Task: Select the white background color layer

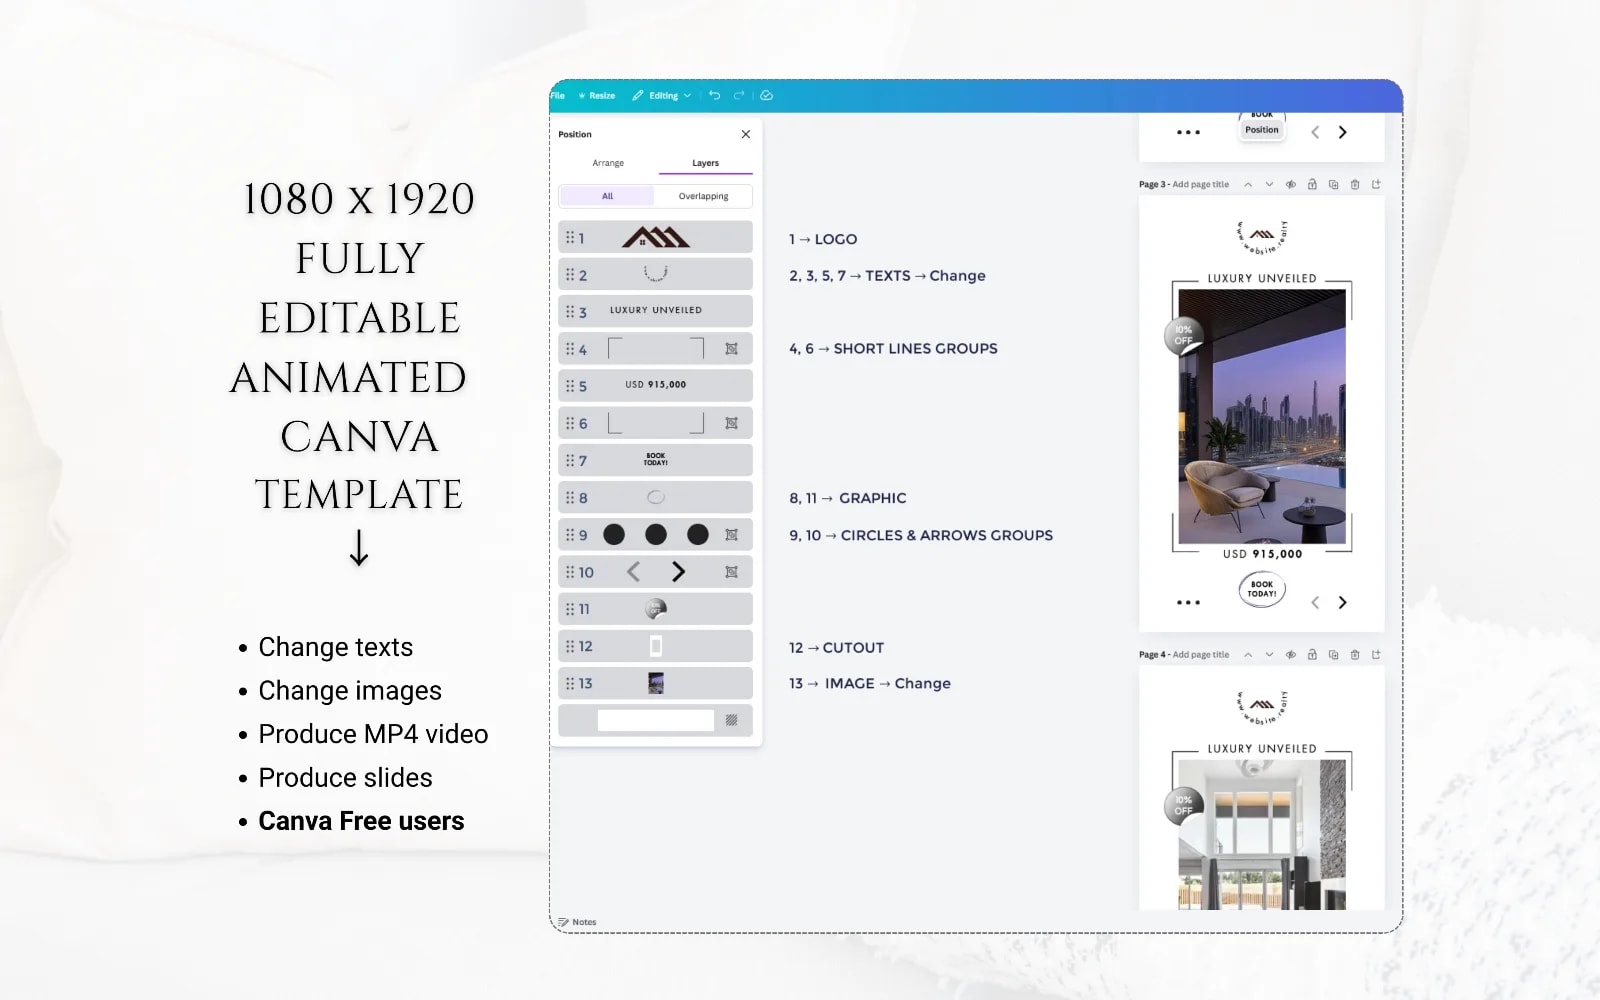Action: click(x=655, y=720)
